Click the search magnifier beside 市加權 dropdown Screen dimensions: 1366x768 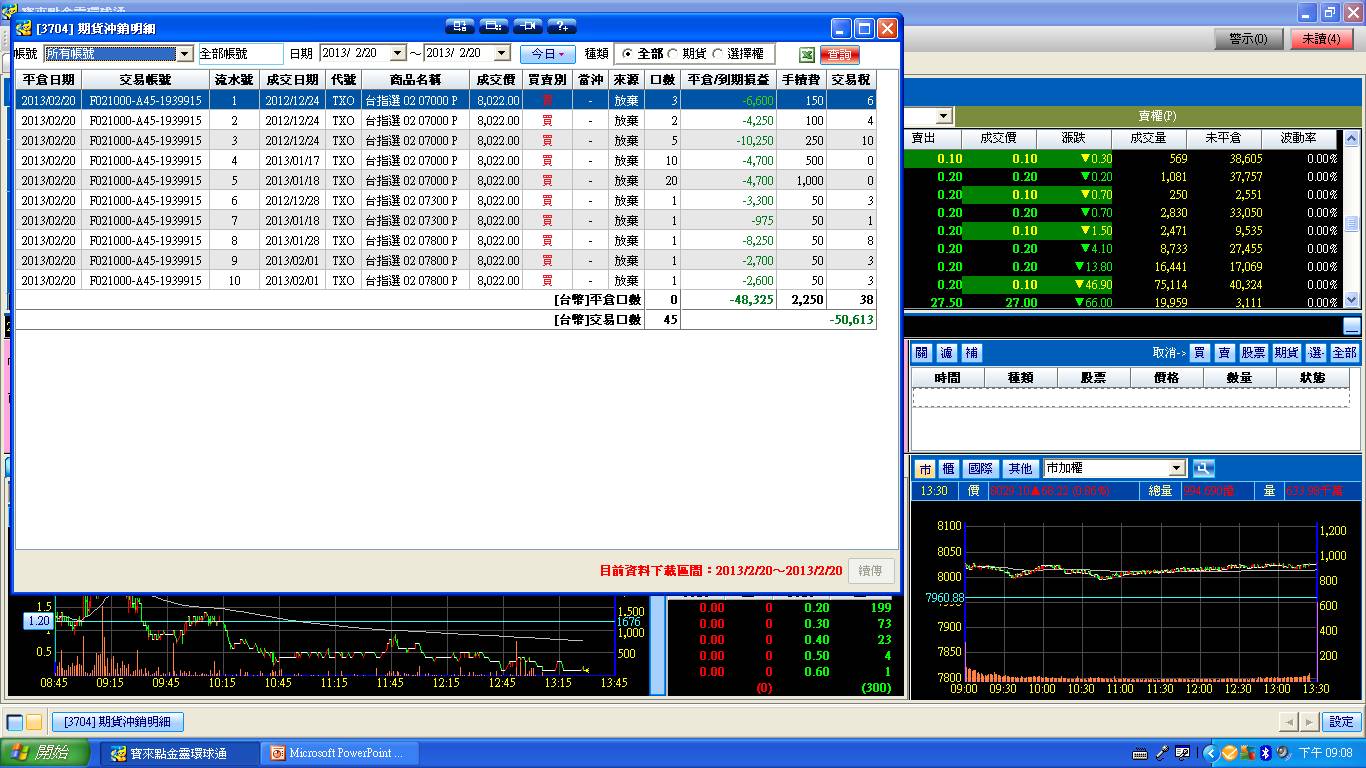click(x=1202, y=468)
